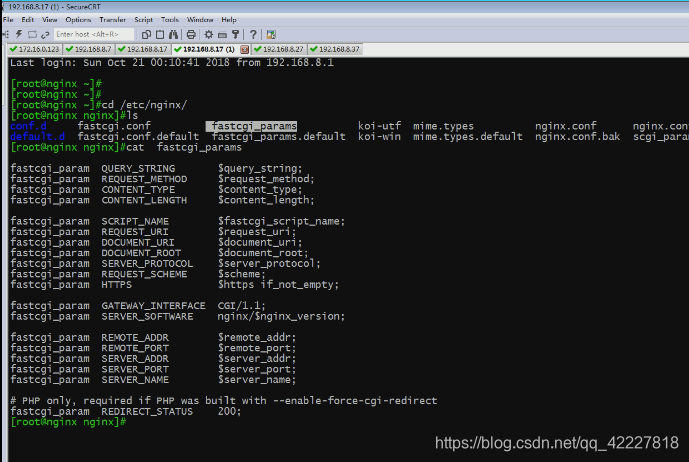Open the Help menu
The height and width of the screenshot is (462, 689).
pyautogui.click(x=229, y=20)
